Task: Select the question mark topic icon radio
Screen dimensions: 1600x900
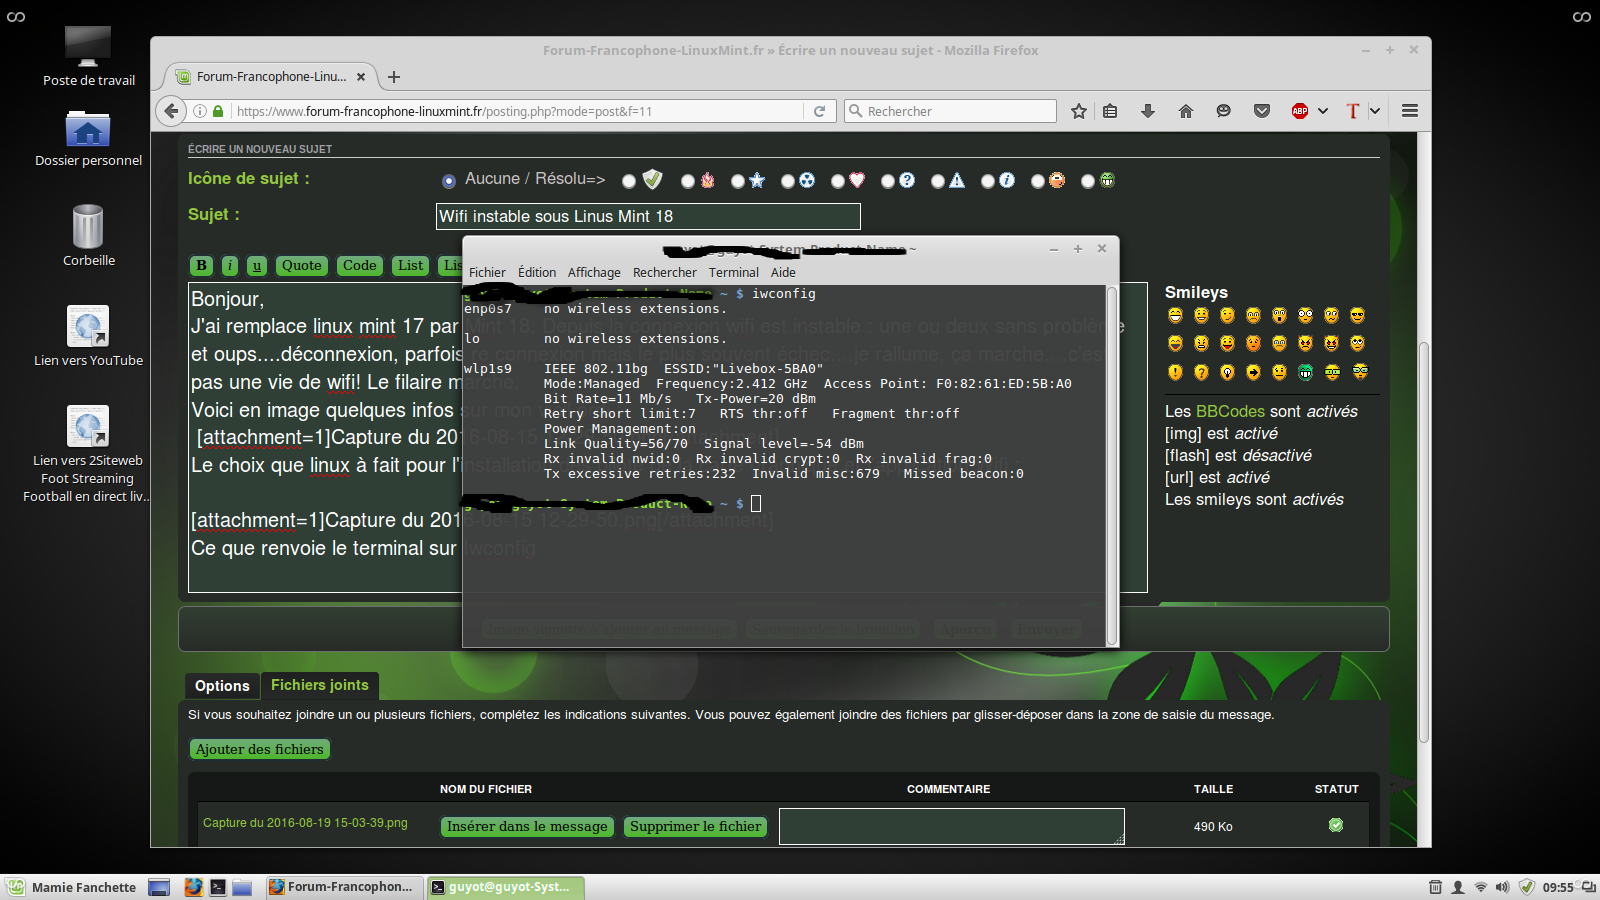Action: click(888, 181)
